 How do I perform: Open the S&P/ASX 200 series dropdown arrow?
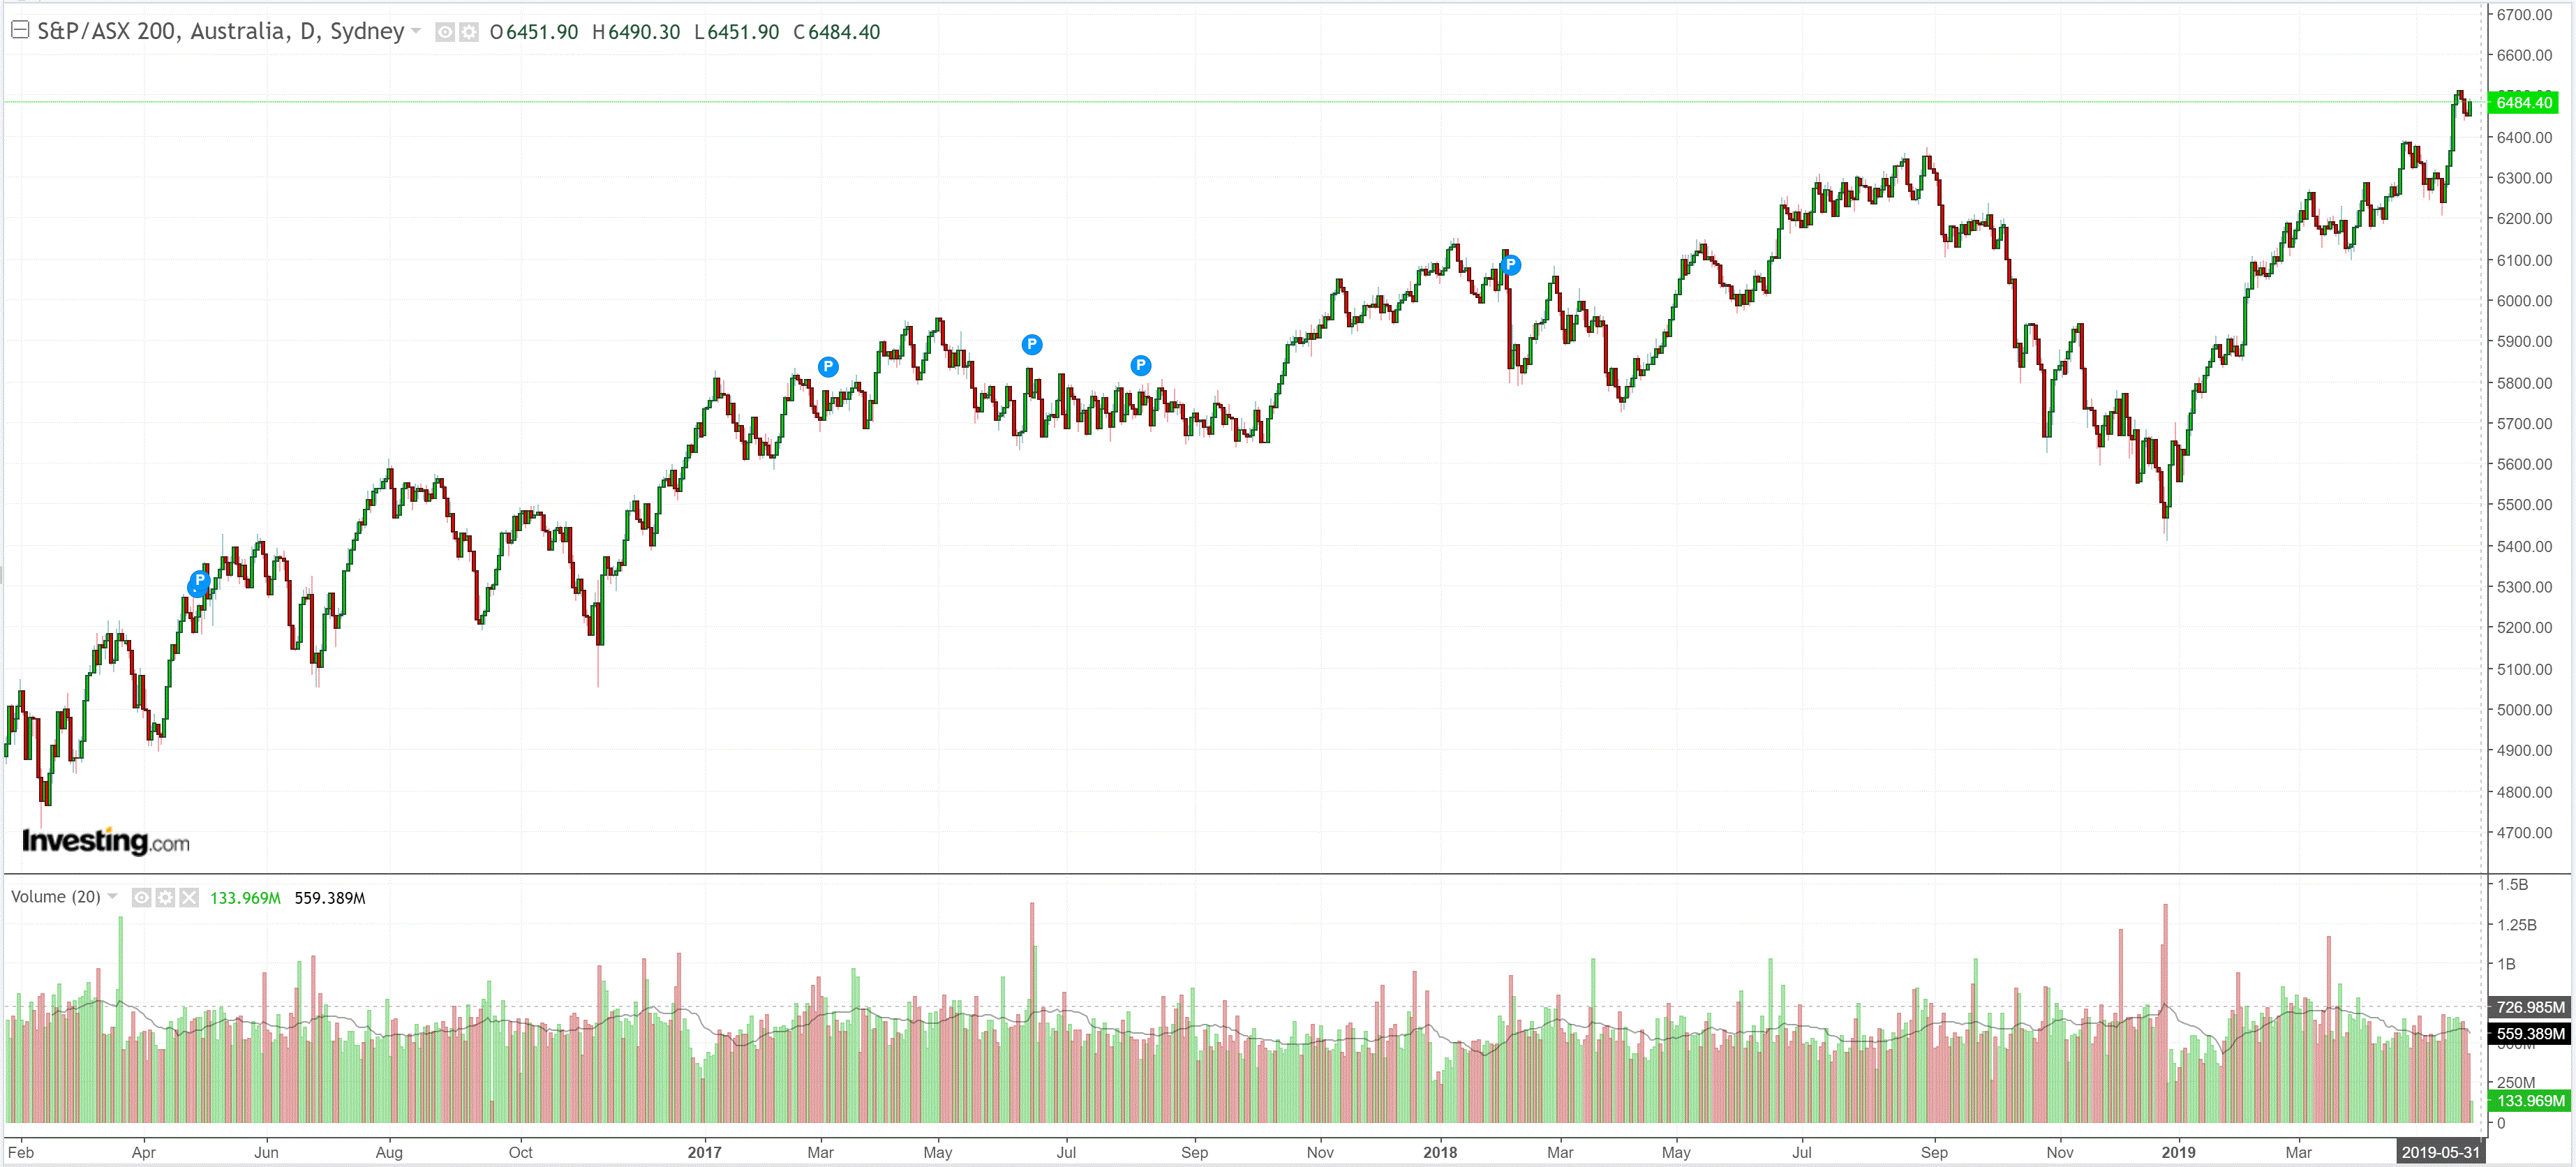416,31
